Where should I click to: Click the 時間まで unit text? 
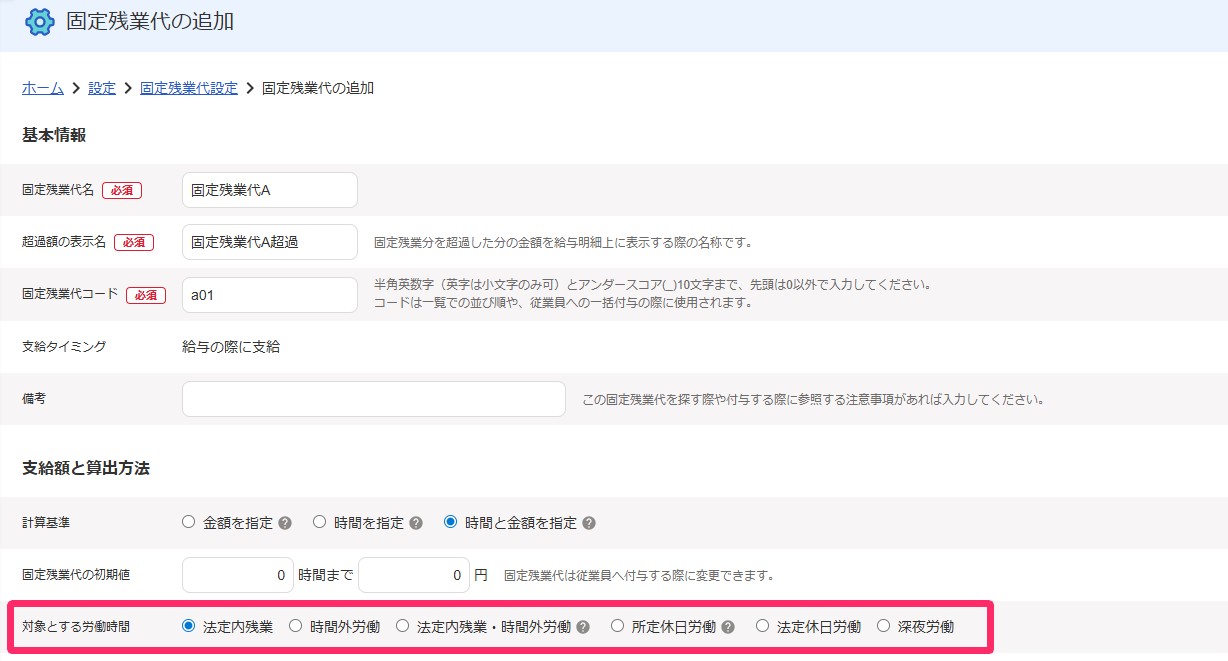click(x=326, y=575)
